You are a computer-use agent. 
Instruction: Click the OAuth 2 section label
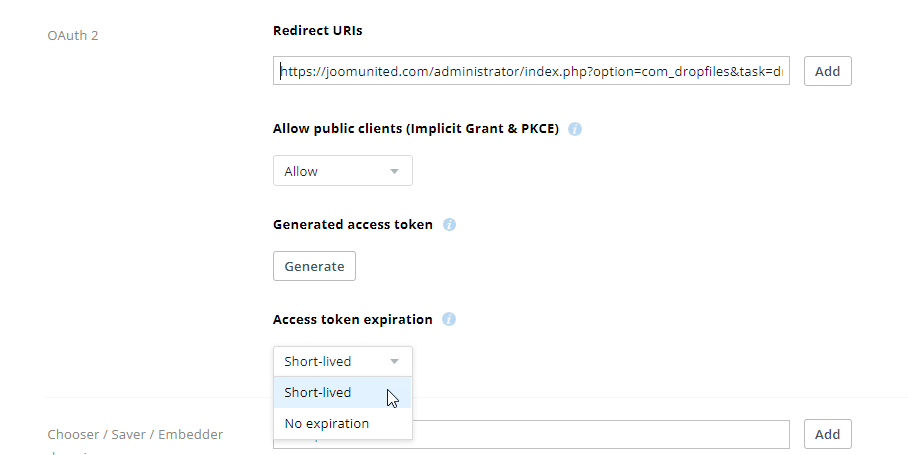(x=73, y=36)
